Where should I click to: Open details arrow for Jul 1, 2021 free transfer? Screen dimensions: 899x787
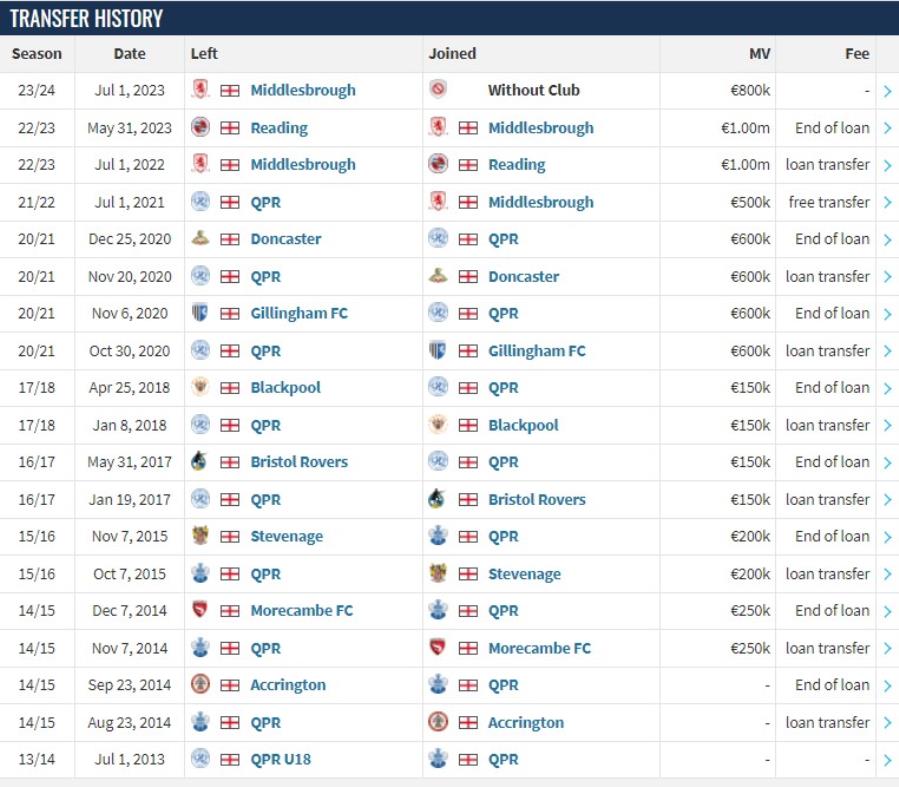(x=888, y=202)
